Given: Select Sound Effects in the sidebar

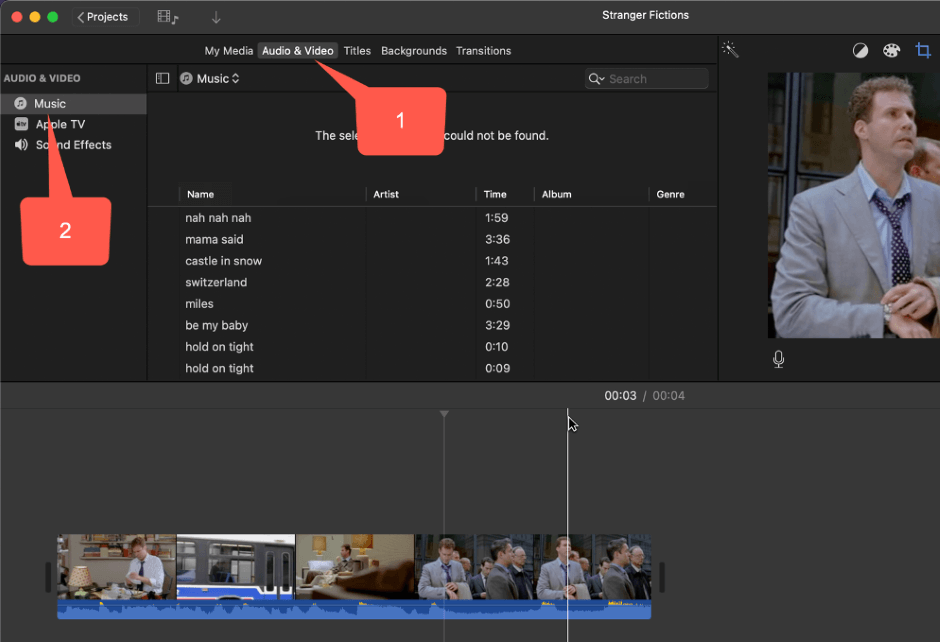Looking at the screenshot, I should point(73,144).
